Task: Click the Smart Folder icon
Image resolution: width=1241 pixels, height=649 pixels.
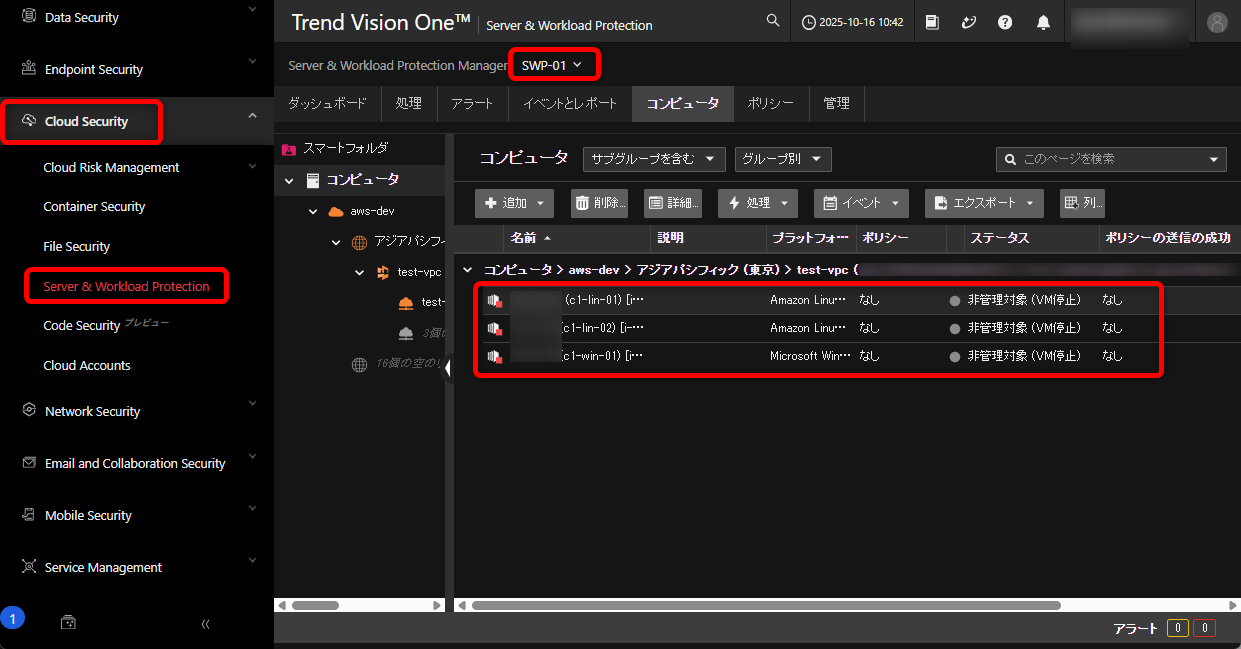Action: click(289, 148)
